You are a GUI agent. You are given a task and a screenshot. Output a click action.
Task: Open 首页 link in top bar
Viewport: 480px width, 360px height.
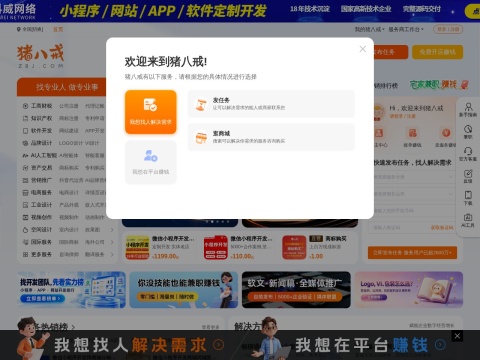point(58,29)
